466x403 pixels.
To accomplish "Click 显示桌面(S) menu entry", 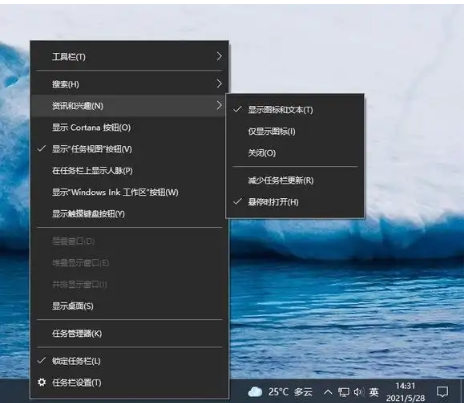I will pyautogui.click(x=129, y=306).
